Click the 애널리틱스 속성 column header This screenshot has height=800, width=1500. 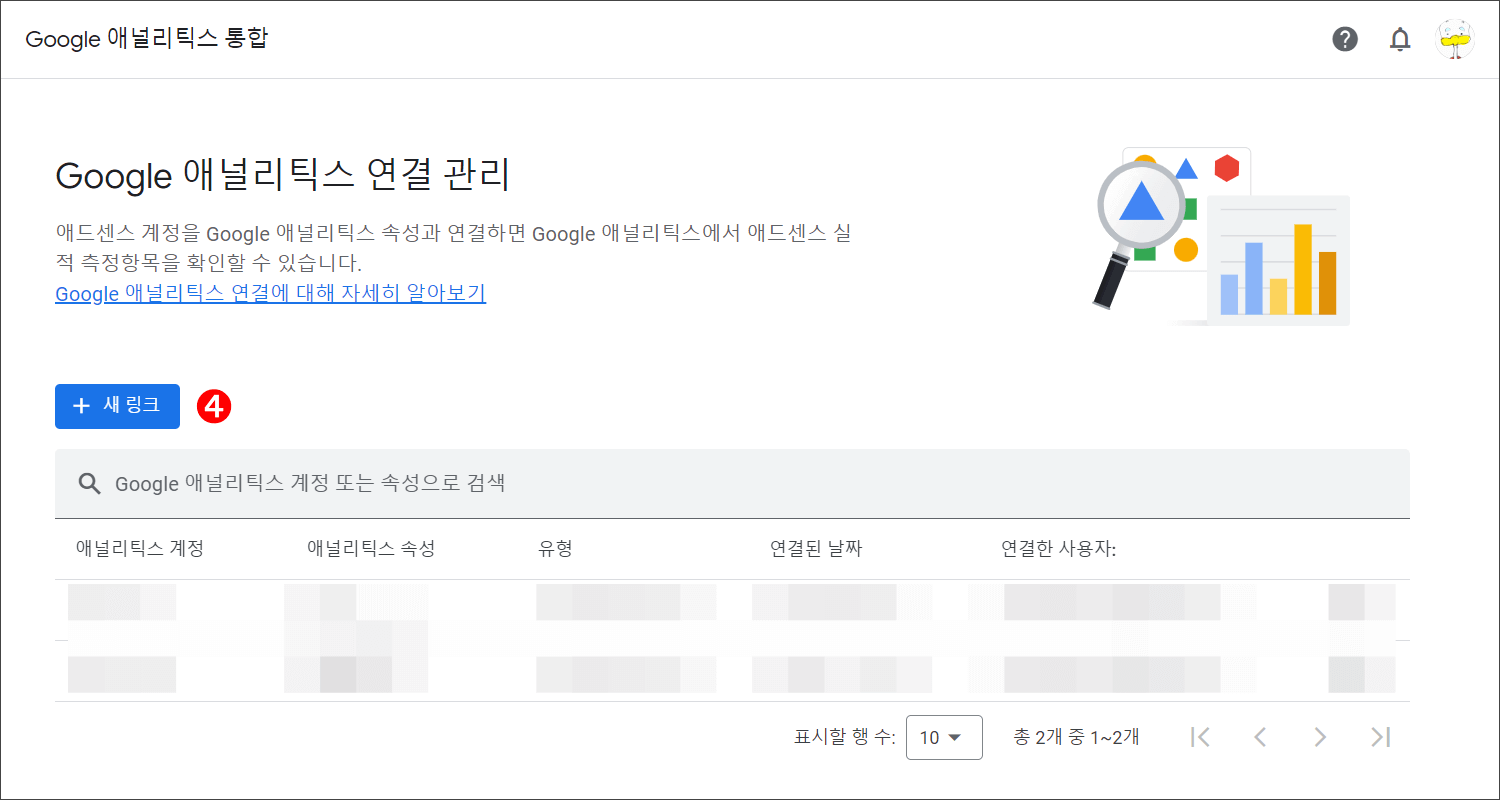(x=371, y=549)
